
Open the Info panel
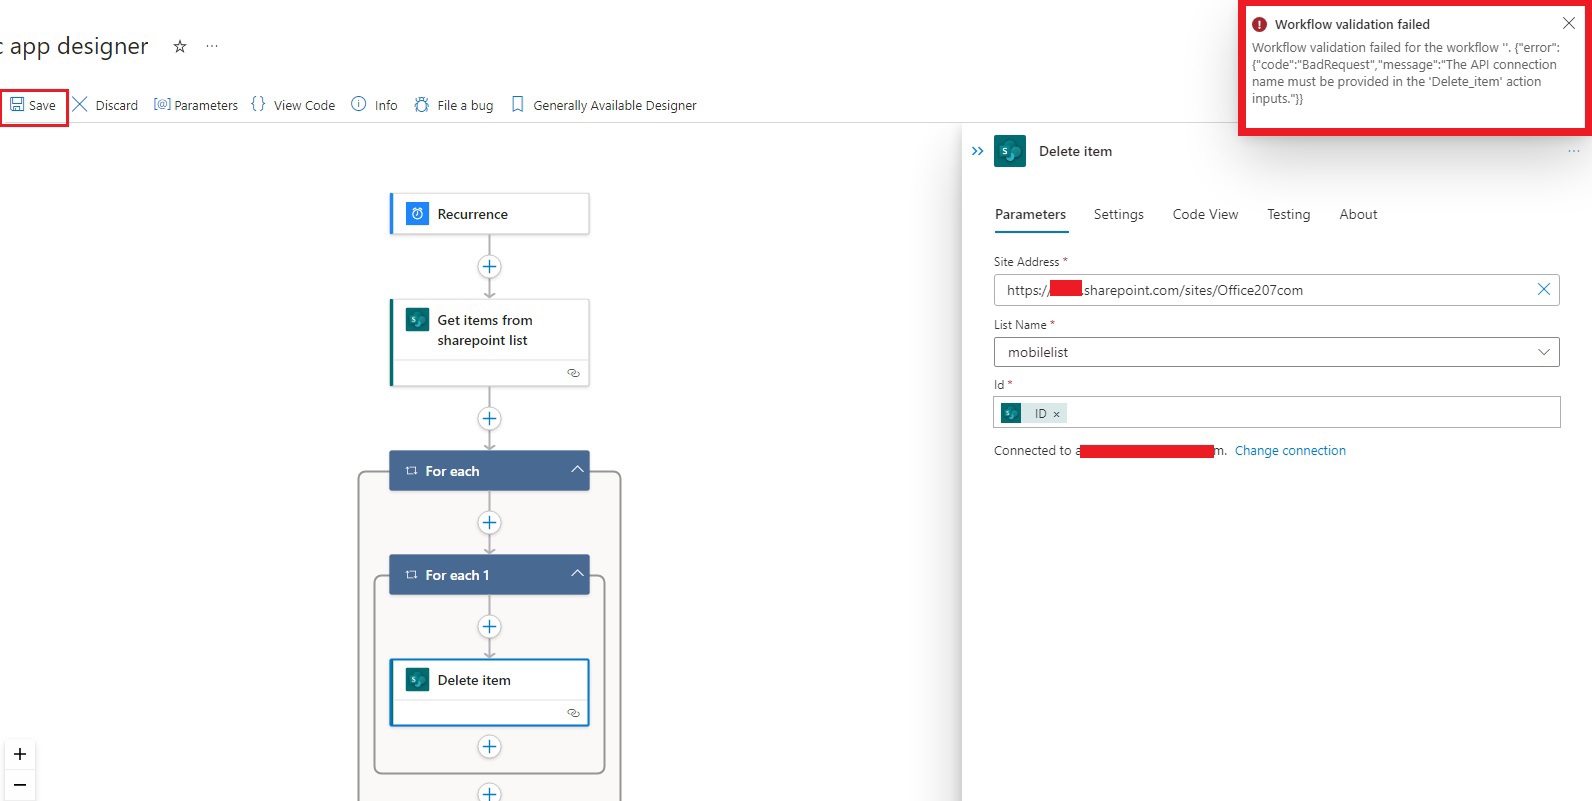374,105
